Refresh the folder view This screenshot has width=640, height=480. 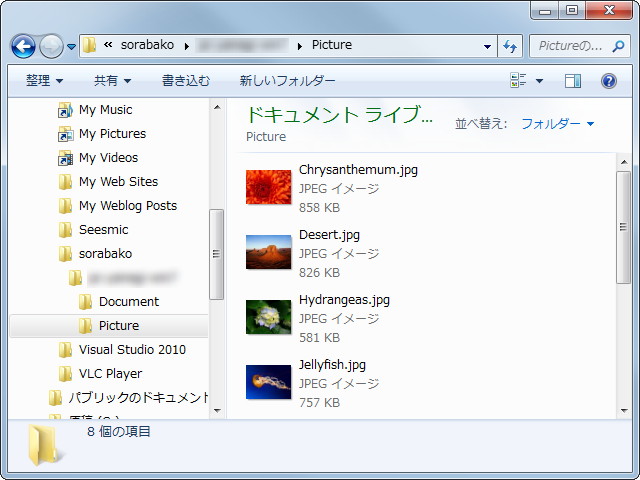(x=510, y=46)
